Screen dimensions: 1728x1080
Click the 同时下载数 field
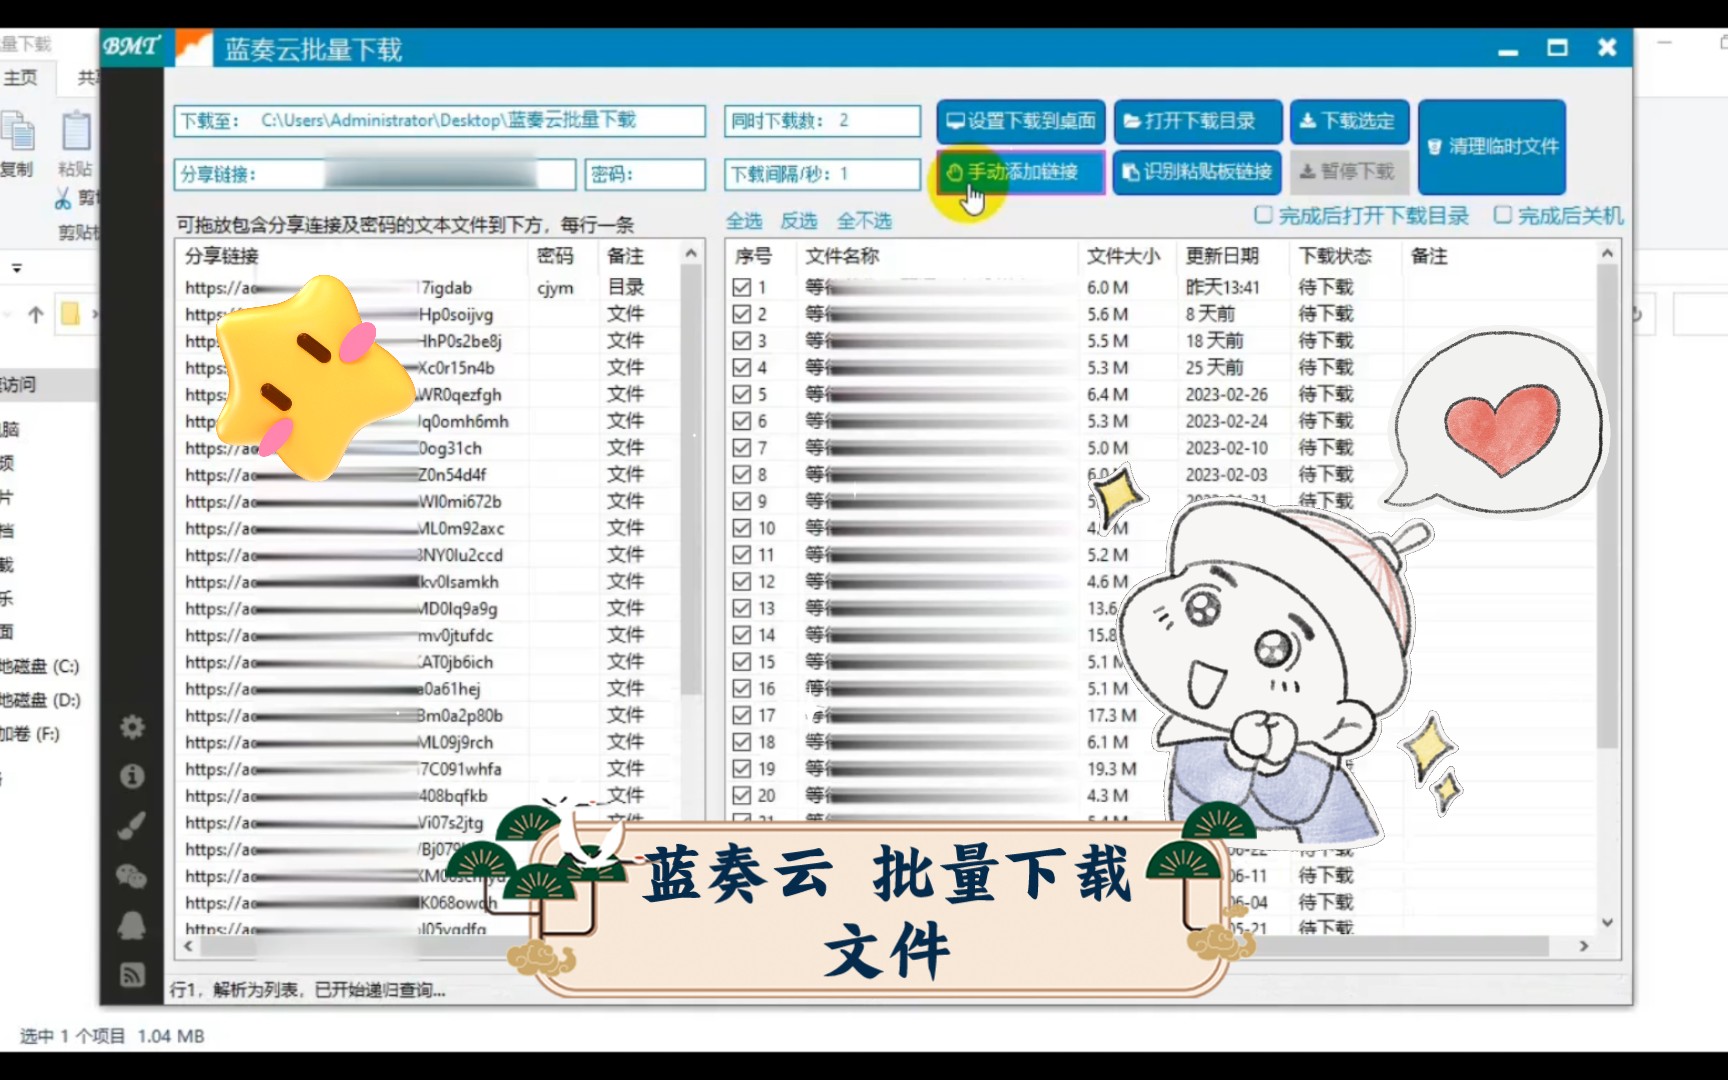(822, 121)
